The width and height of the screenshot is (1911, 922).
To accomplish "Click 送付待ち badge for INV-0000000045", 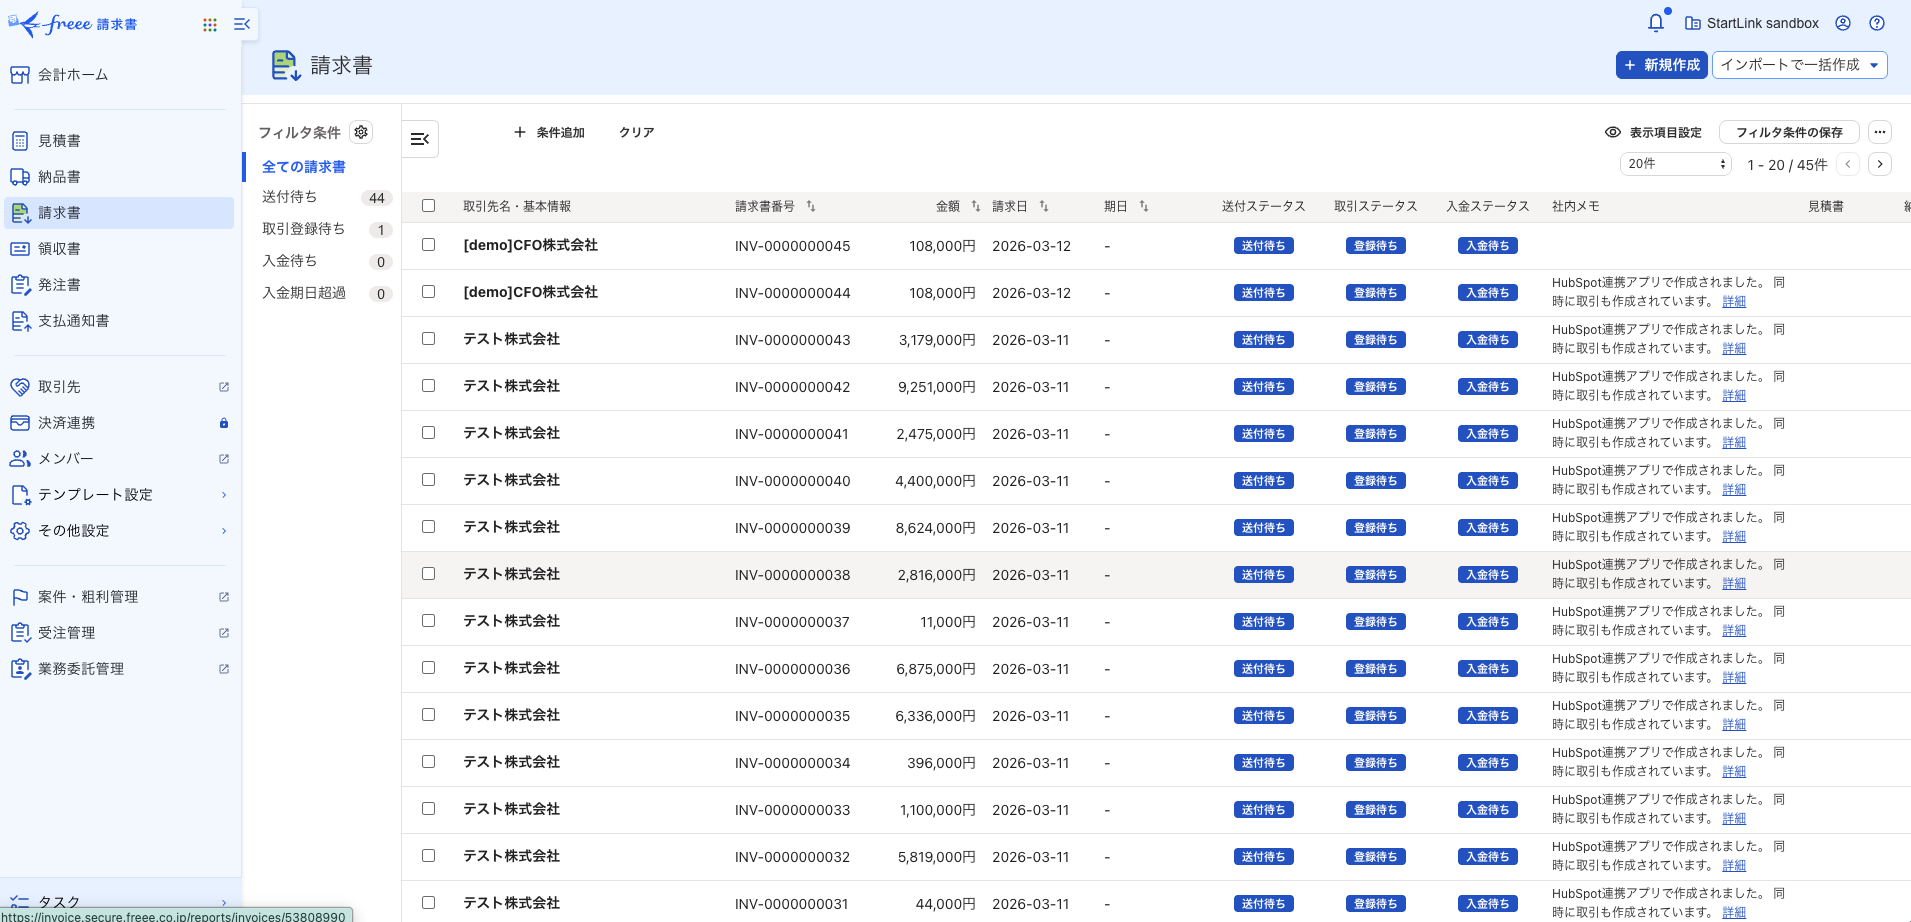I will [x=1264, y=246].
